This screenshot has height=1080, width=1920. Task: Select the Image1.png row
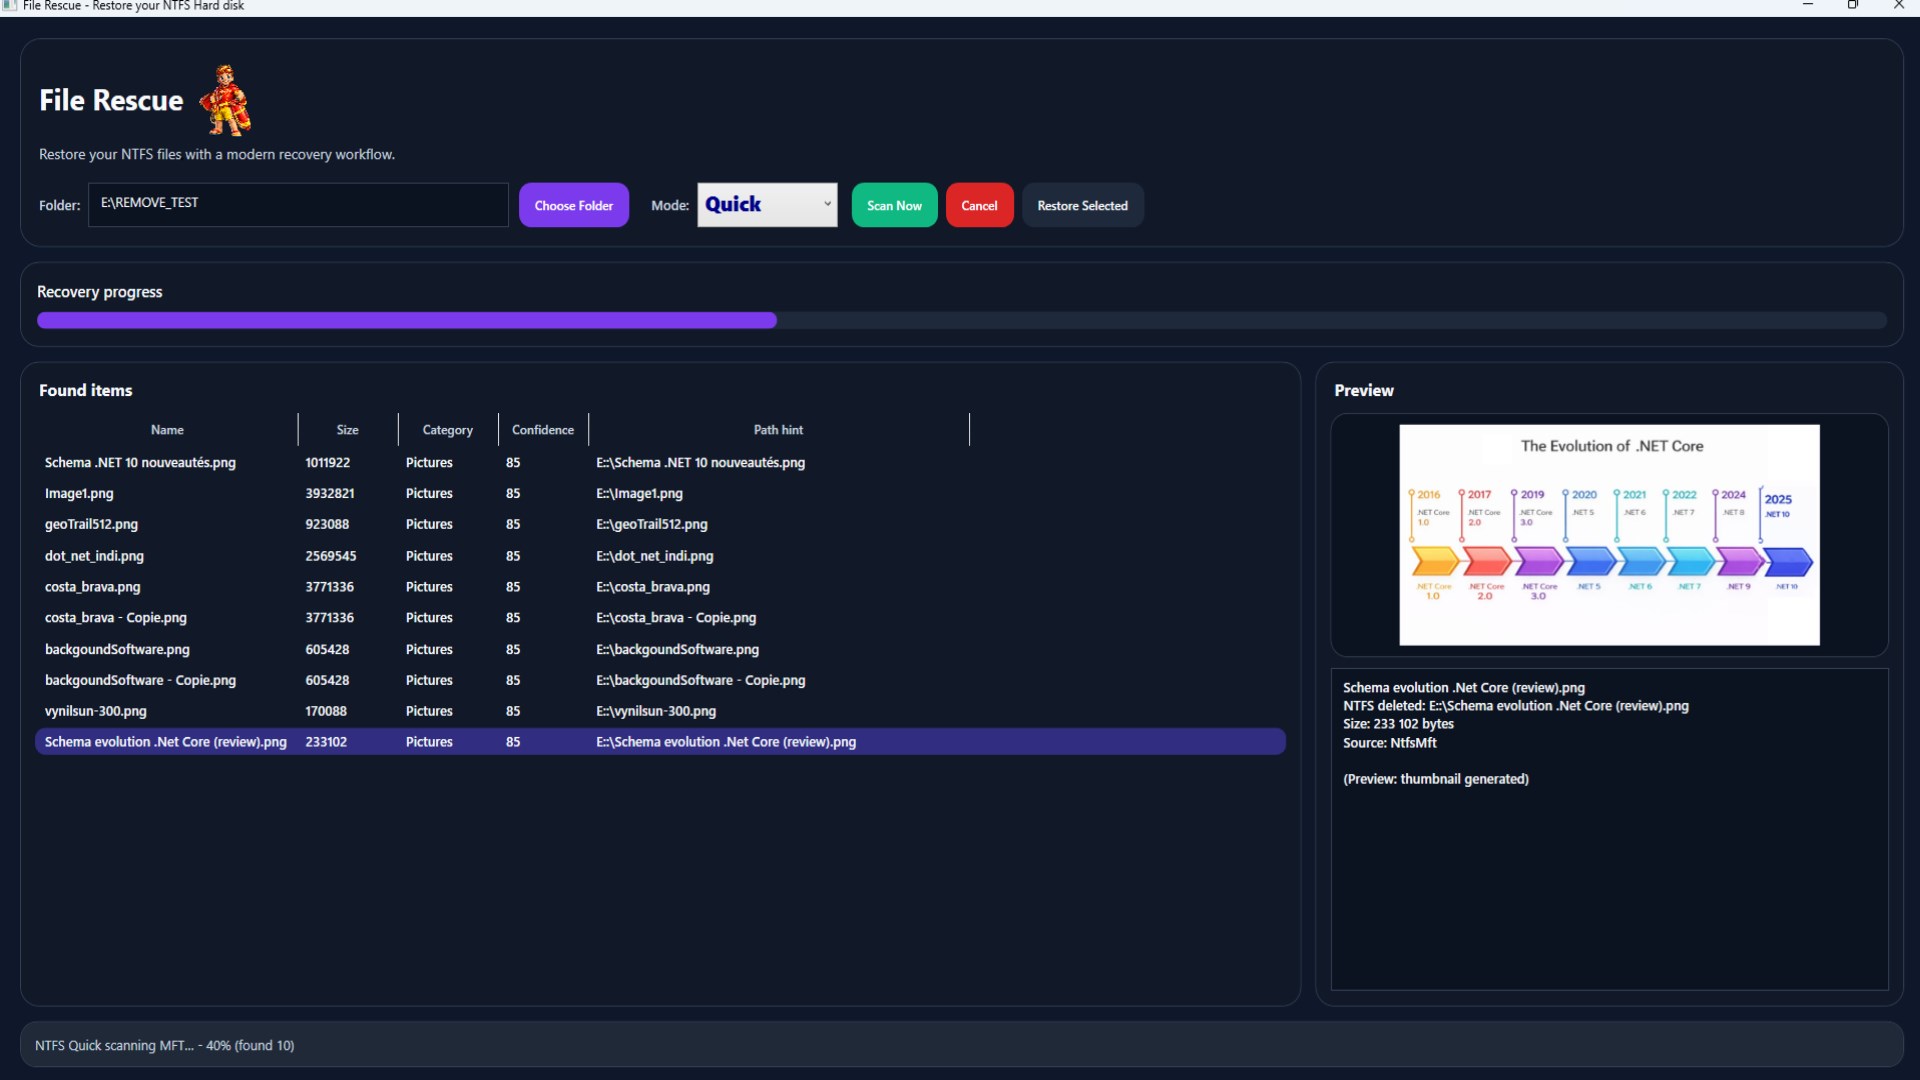[80, 494]
